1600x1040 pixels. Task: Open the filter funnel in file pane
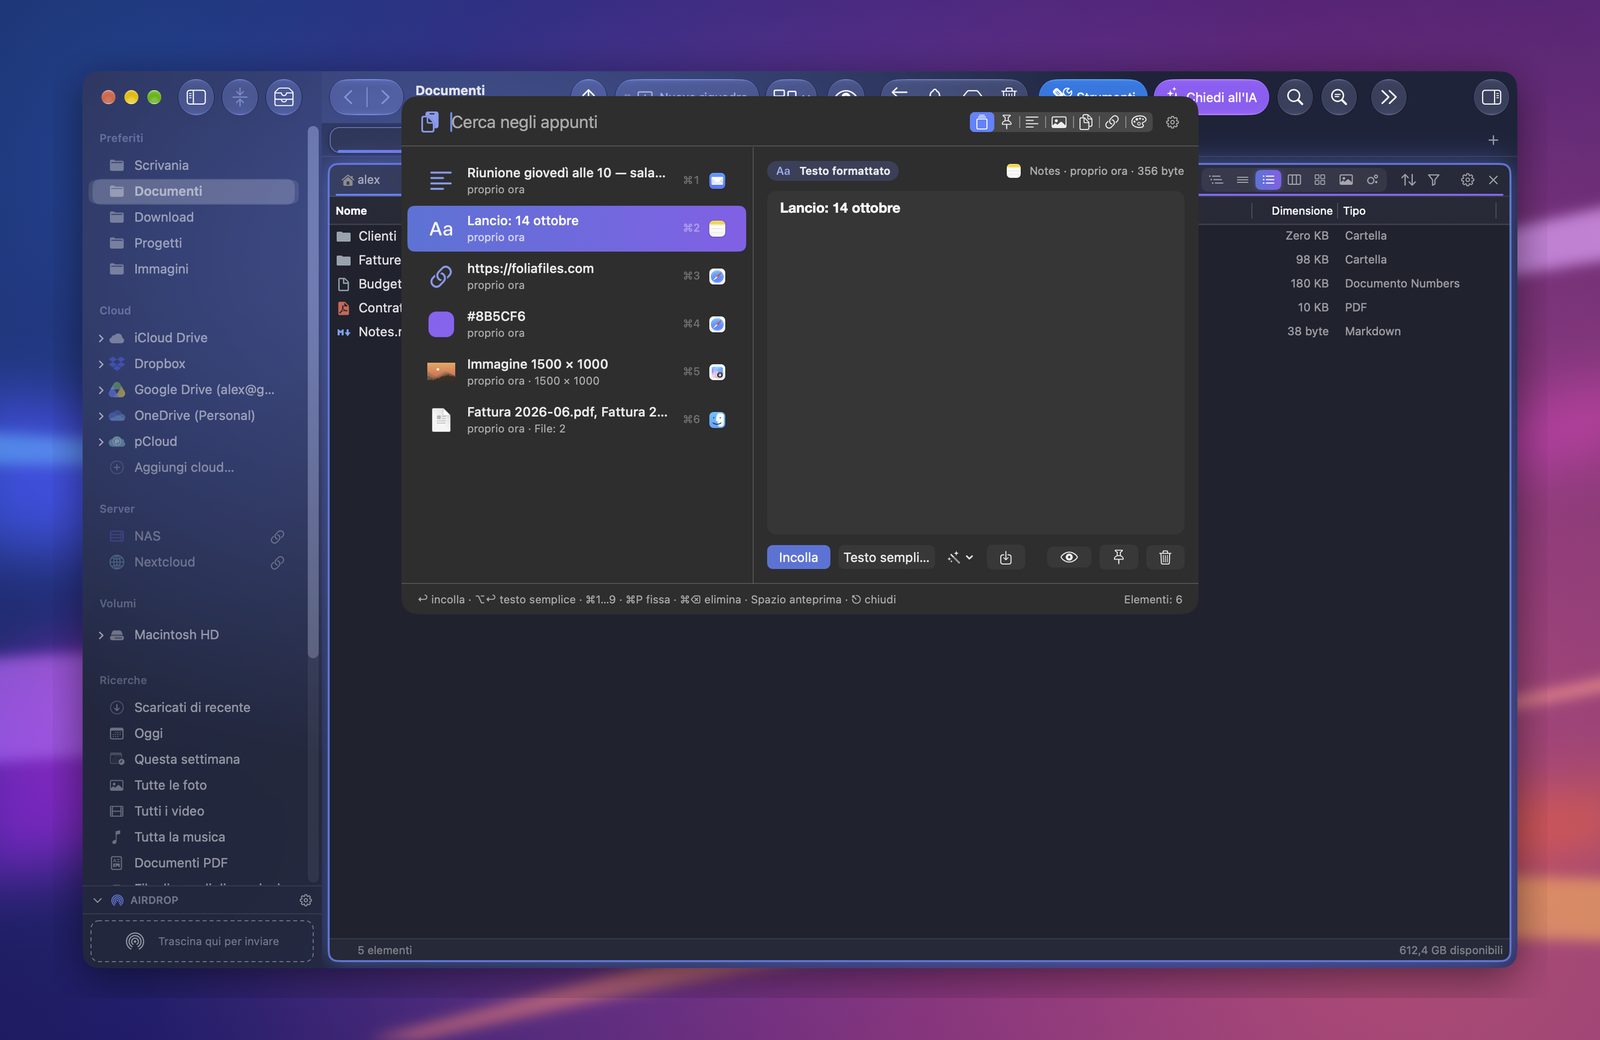point(1434,180)
